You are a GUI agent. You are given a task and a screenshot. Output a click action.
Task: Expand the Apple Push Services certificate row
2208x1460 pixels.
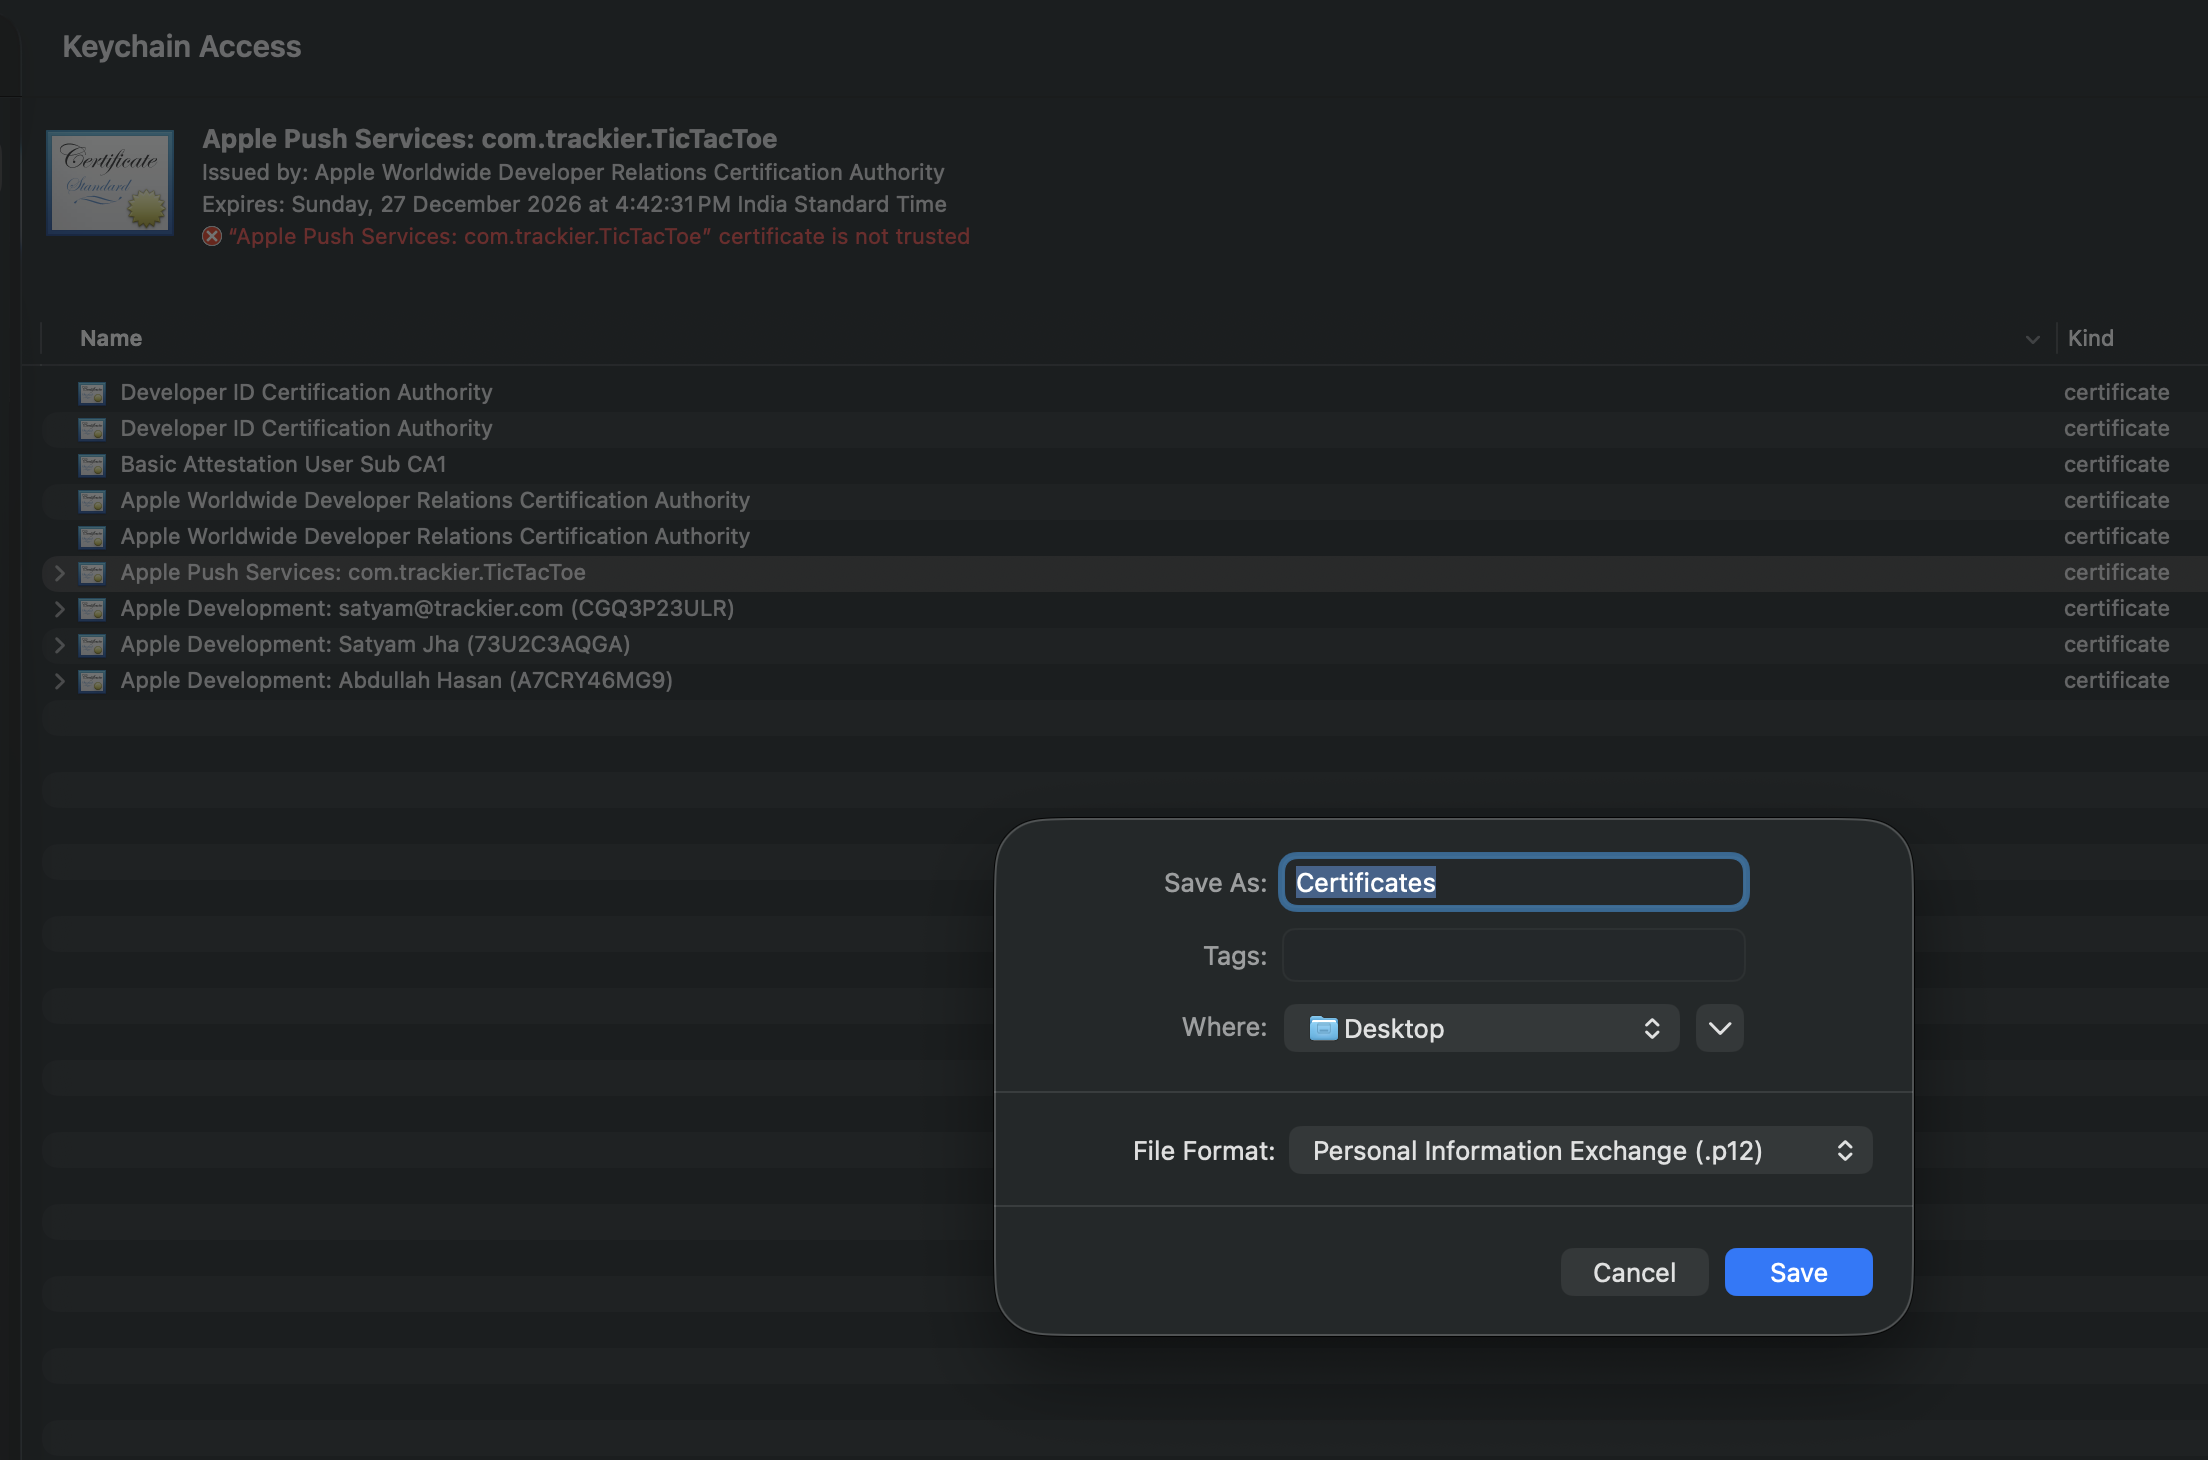click(59, 572)
